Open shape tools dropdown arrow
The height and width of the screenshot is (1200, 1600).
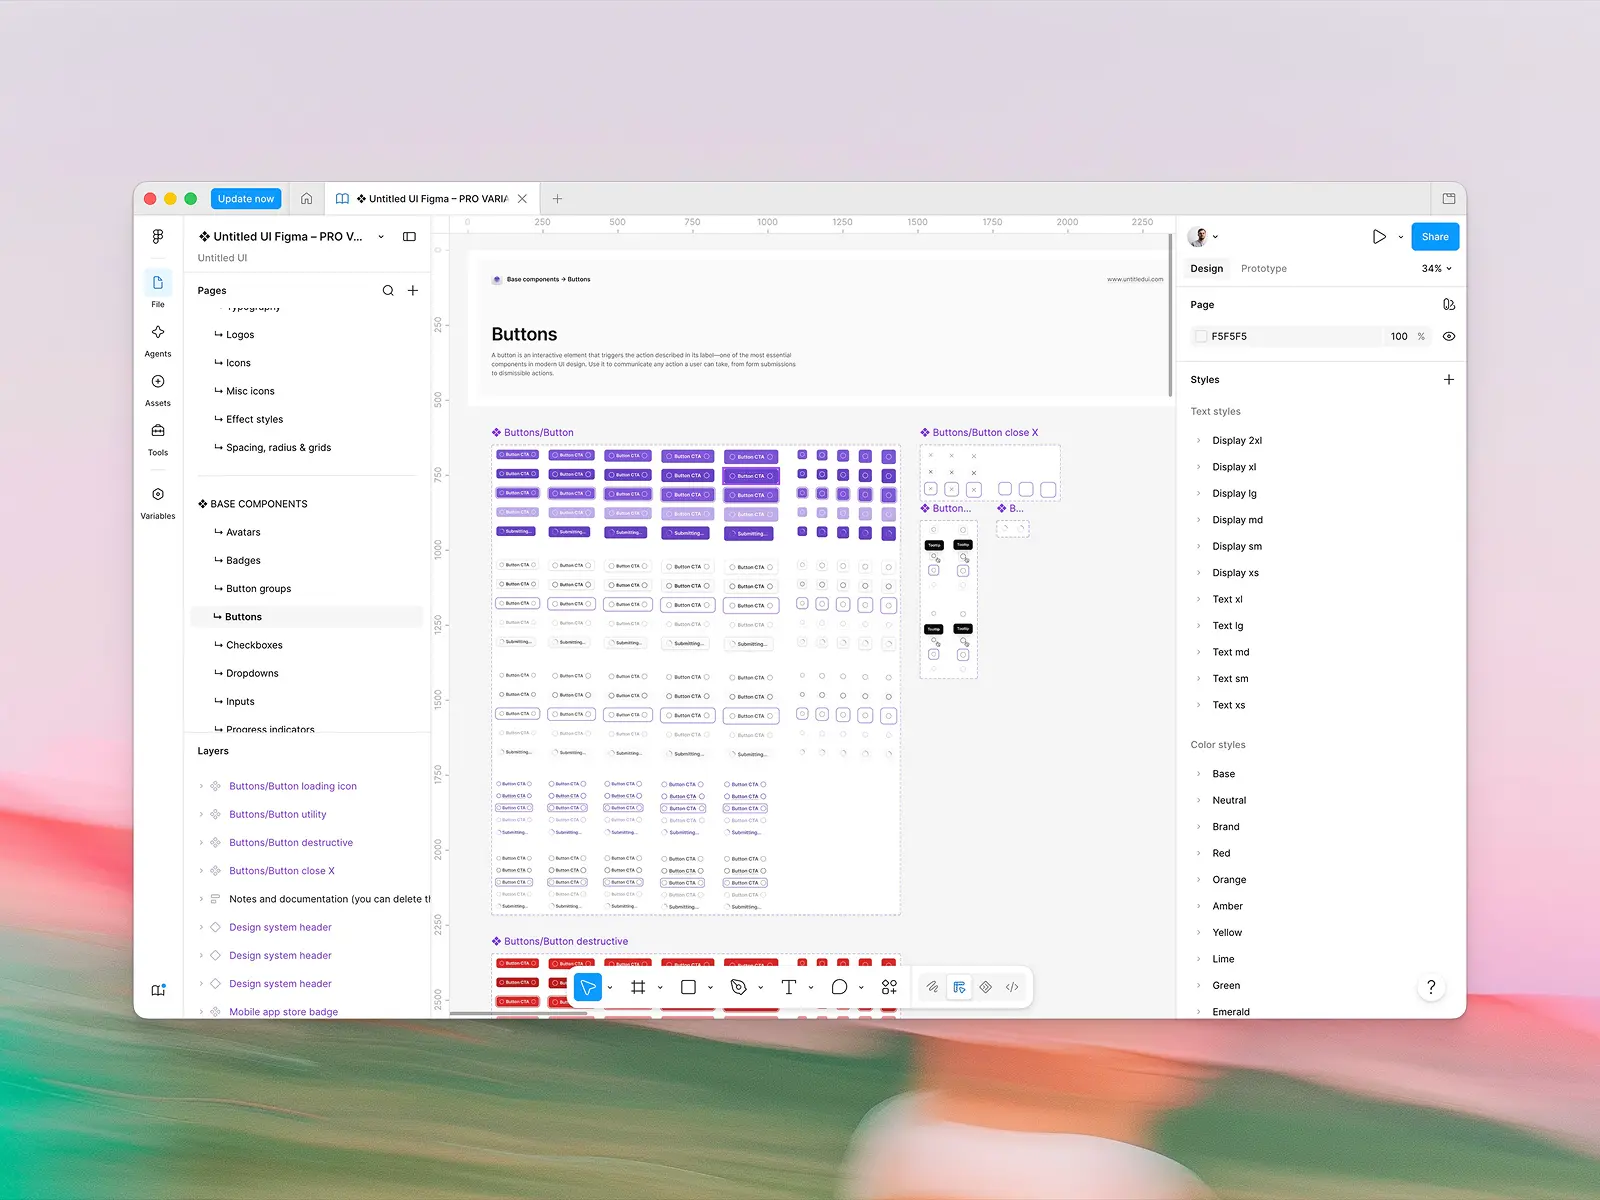pyautogui.click(x=710, y=988)
